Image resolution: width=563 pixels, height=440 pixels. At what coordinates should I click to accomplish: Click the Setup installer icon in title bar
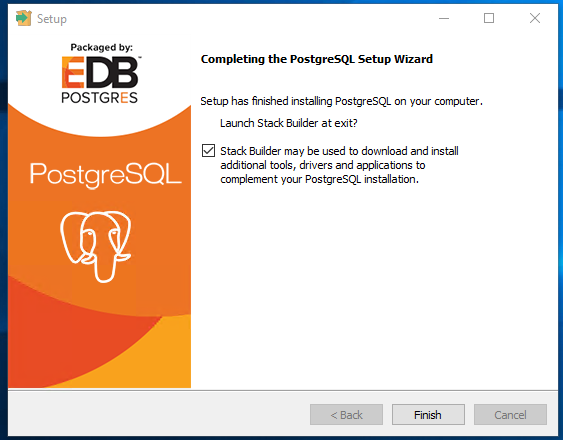tap(24, 18)
